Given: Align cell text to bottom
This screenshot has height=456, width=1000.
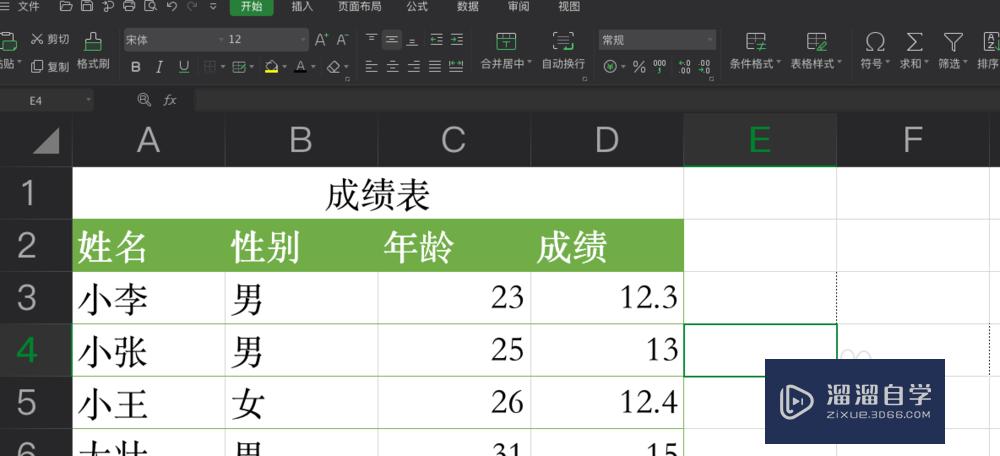Looking at the screenshot, I should (x=413, y=40).
